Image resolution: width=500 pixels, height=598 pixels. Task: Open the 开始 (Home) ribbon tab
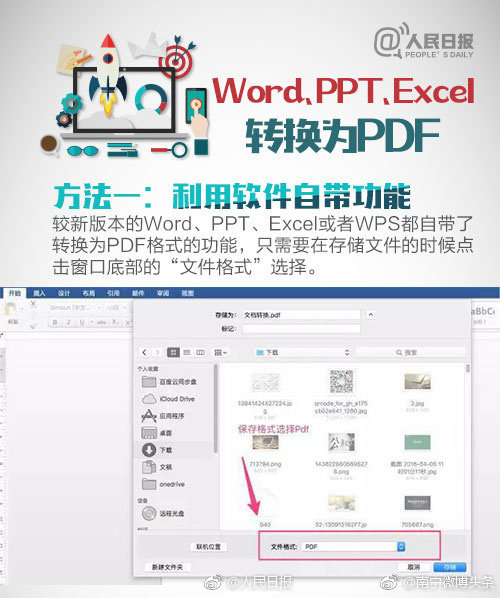[14, 293]
